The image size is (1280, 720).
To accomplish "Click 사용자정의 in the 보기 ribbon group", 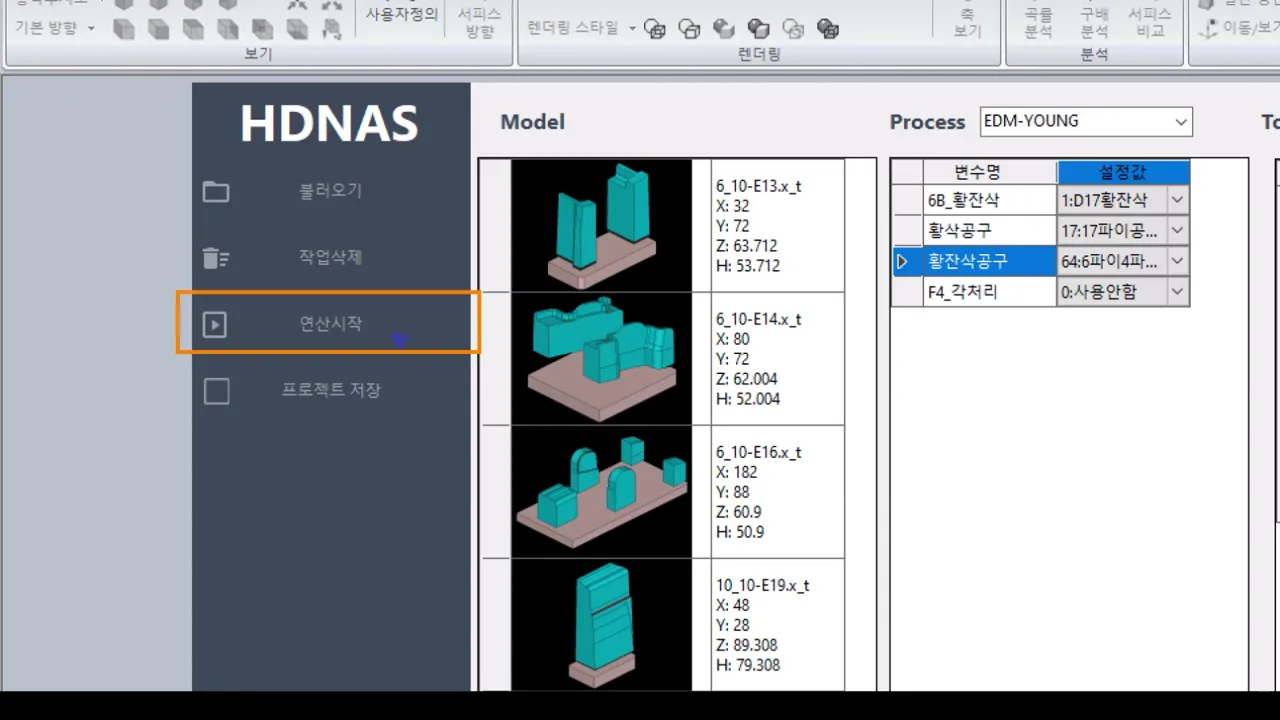I will tap(402, 14).
